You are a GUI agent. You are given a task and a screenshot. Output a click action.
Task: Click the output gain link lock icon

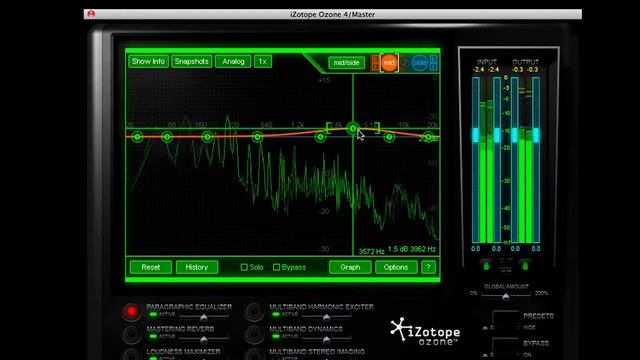tap(525, 266)
